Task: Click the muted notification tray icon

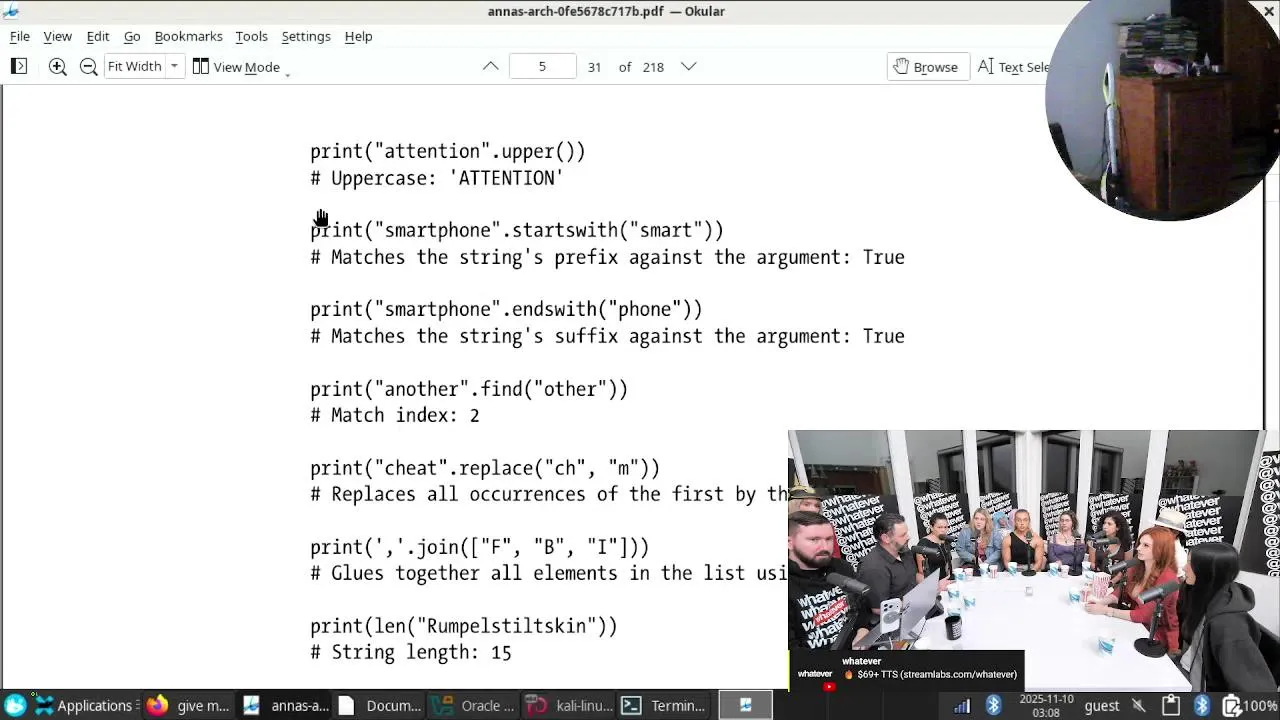Action: click(1138, 705)
